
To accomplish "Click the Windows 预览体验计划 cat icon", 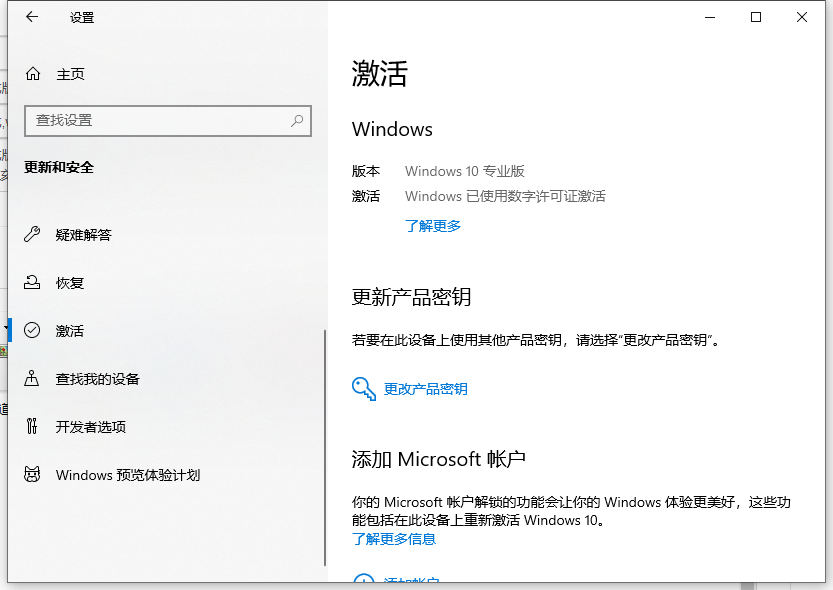I will 32,474.
